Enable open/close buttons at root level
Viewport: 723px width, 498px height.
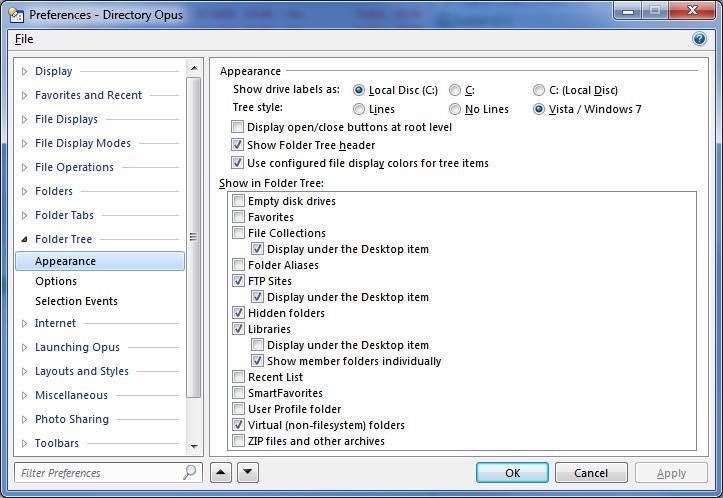click(237, 126)
